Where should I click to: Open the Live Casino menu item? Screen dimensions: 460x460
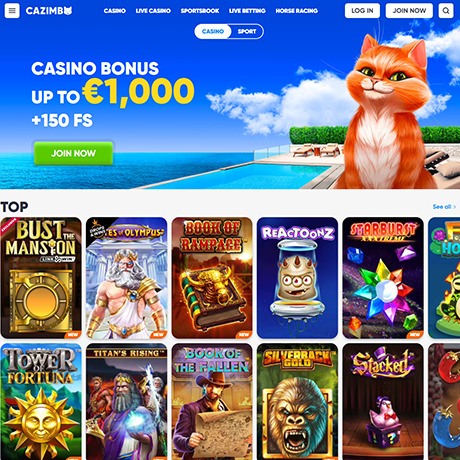pyautogui.click(x=153, y=11)
